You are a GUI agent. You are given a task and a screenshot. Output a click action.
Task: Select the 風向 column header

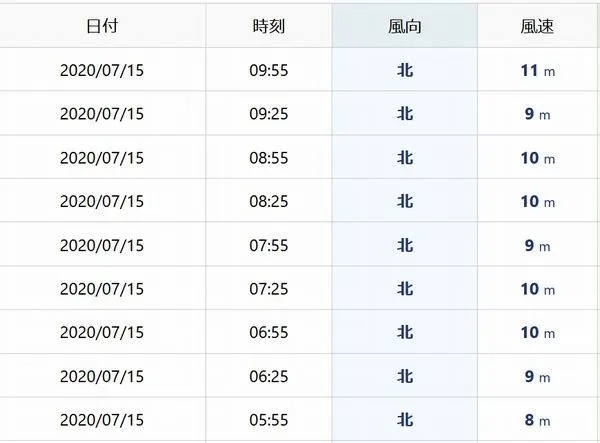(x=405, y=26)
